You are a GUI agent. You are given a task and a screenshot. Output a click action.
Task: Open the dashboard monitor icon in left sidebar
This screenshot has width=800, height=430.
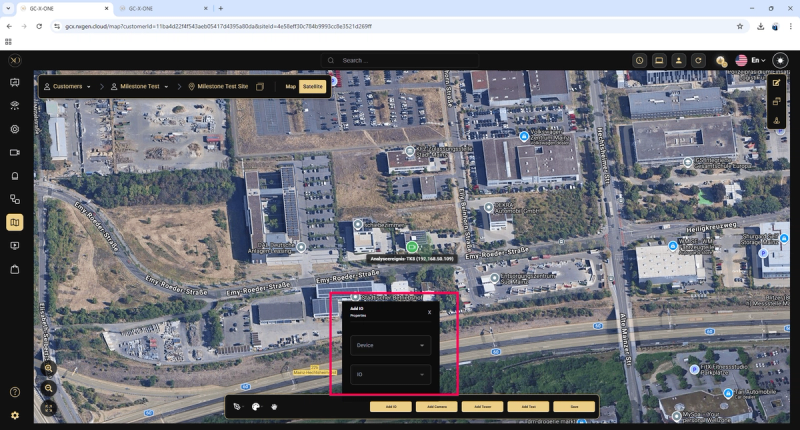point(15,83)
